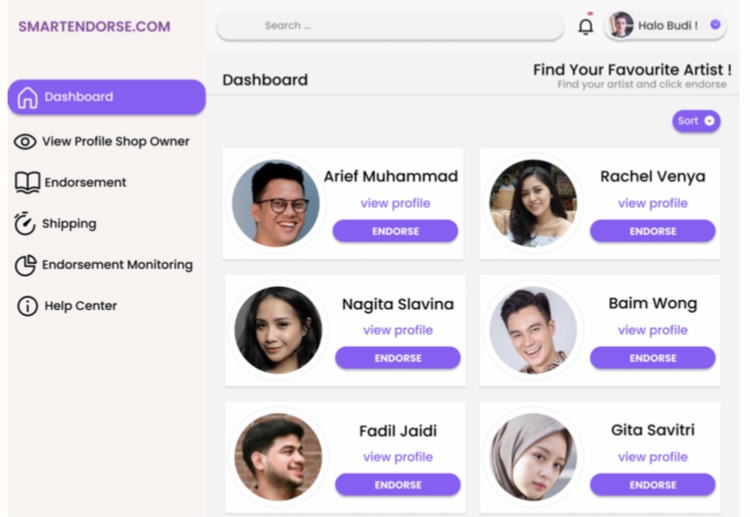Click the eye icon for View Profile
750x517 pixels.
coord(25,142)
